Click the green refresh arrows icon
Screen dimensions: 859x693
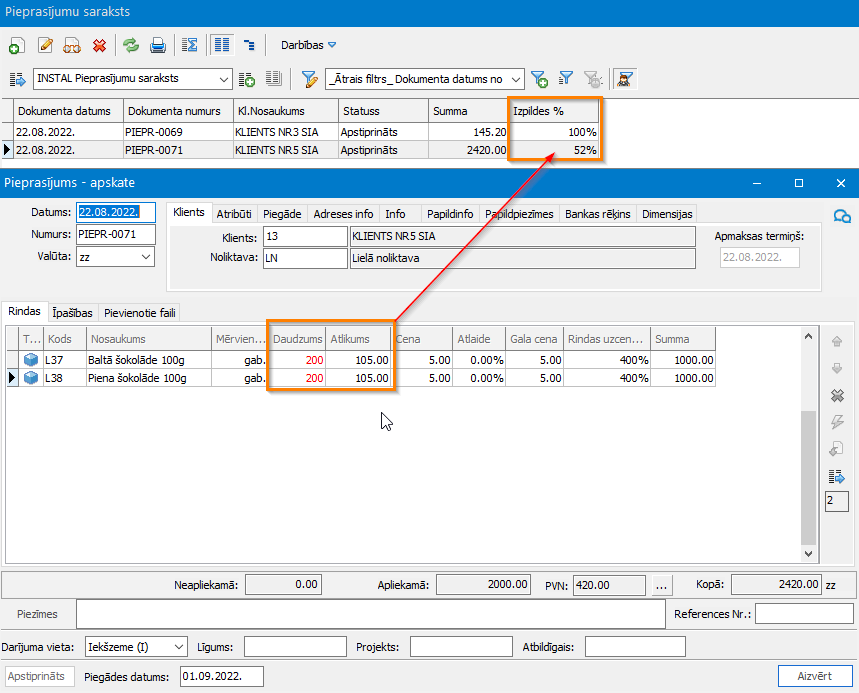point(130,45)
